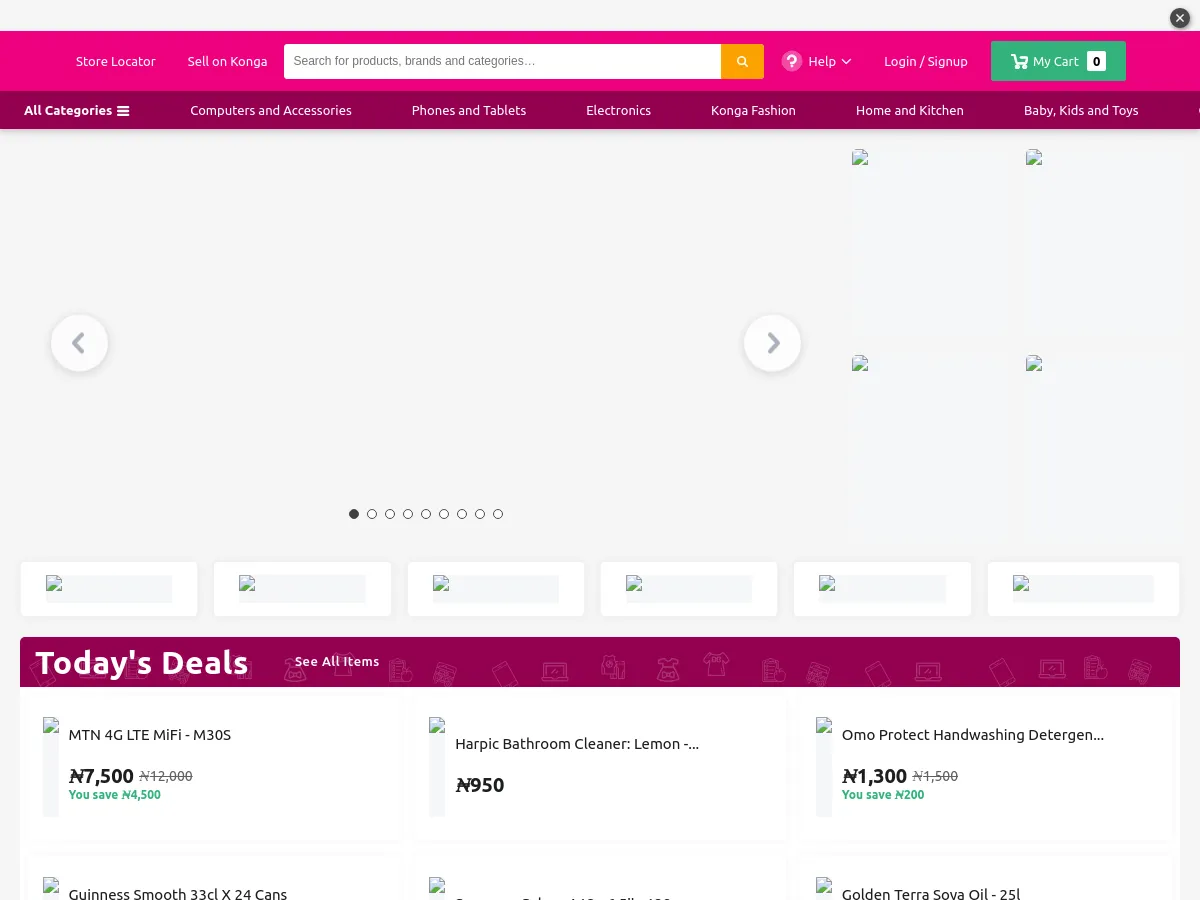Switch to Konga Fashion
Screen dimensions: 1200x900
[753, 110]
